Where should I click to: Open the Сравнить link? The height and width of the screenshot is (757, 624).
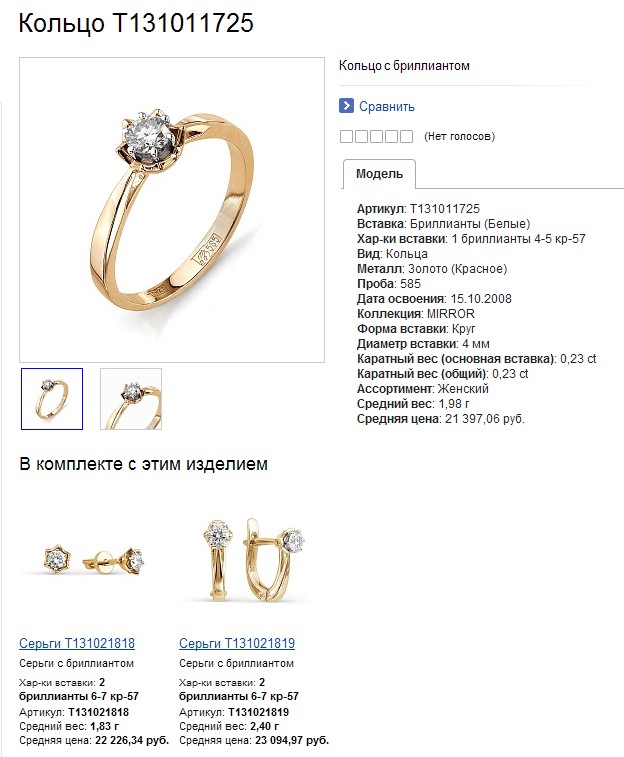tap(387, 106)
